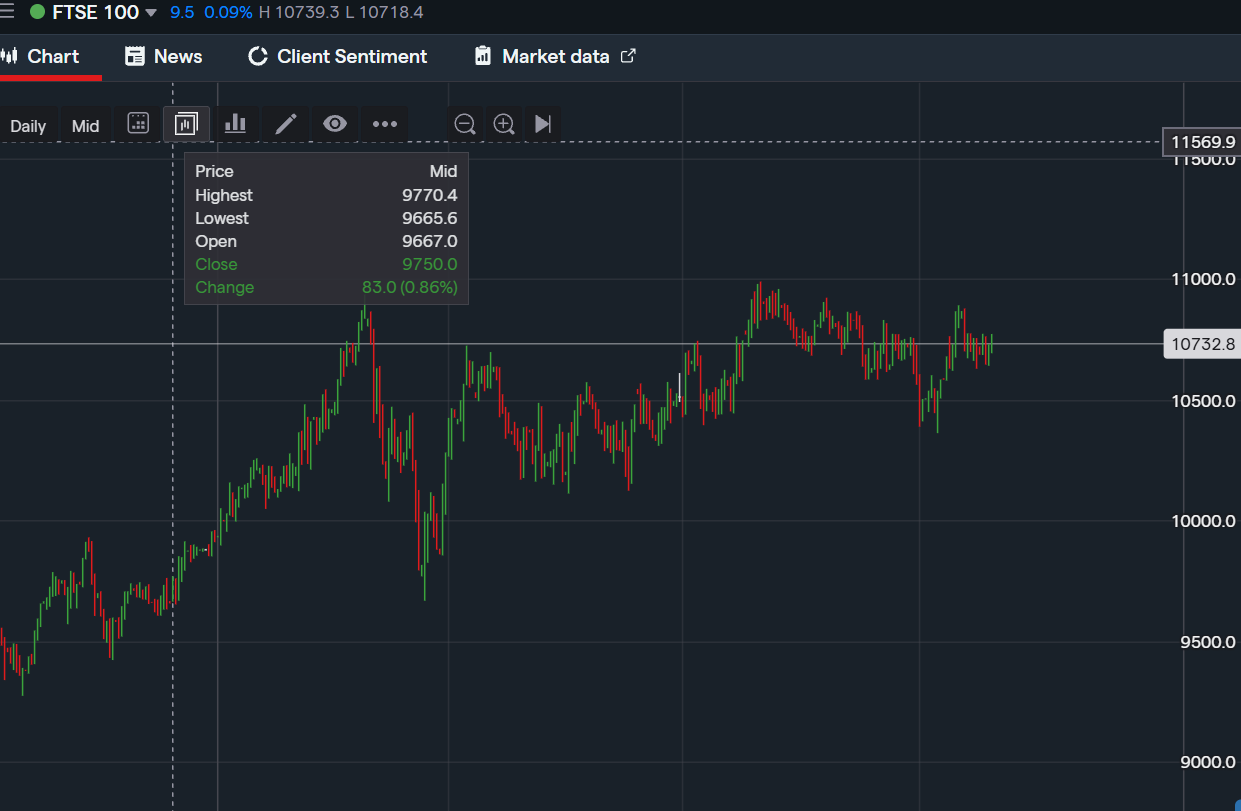1241x811 pixels.
Task: Click the green market status dot
Action: tap(37, 13)
